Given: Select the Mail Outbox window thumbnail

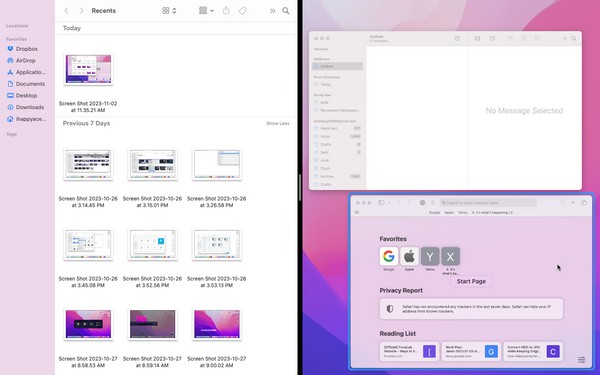Looking at the screenshot, I should [x=445, y=110].
